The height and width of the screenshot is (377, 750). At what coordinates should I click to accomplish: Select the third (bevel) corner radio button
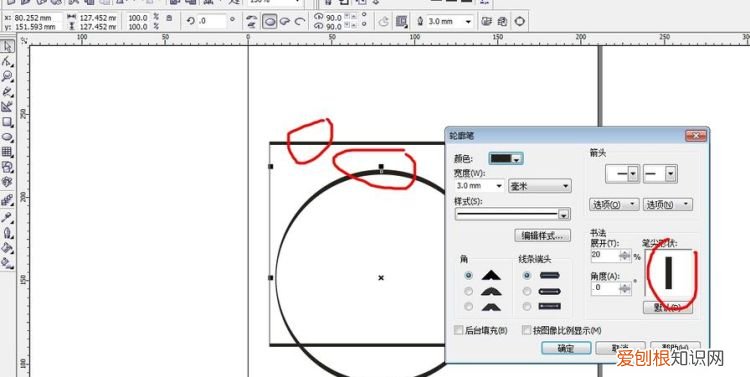click(x=469, y=307)
